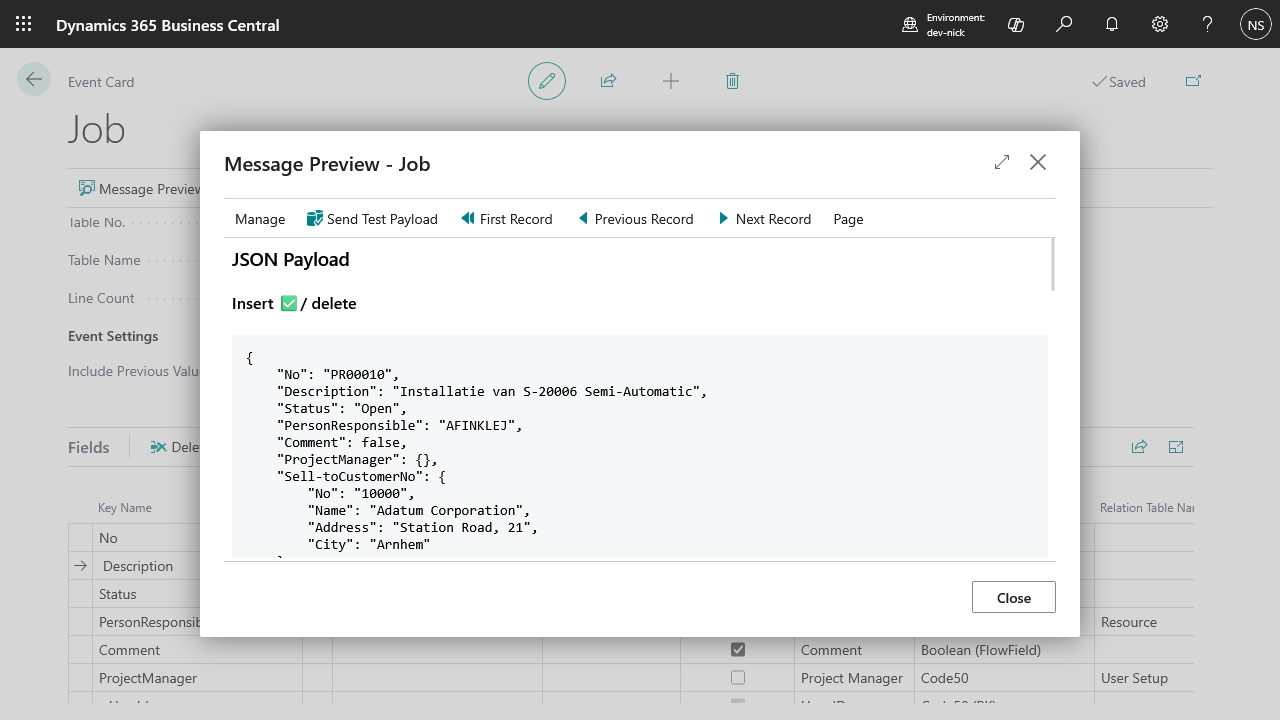Viewport: 1280px width, 720px height.
Task: Toggle the checkbox in Project Manager row
Action: tap(738, 678)
